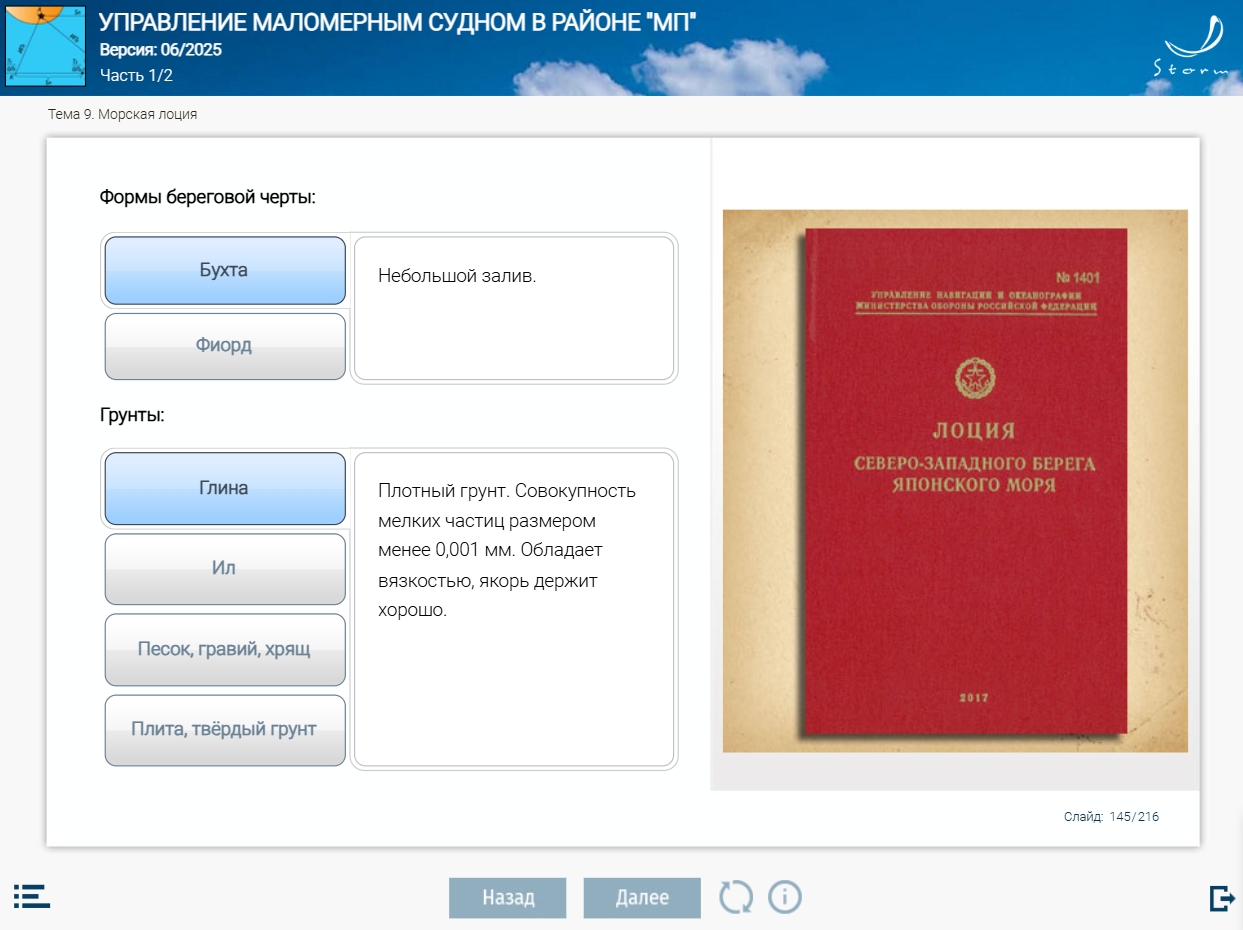Click the Плотный грунт description text
Viewport: 1243px width, 930px height.
507,550
